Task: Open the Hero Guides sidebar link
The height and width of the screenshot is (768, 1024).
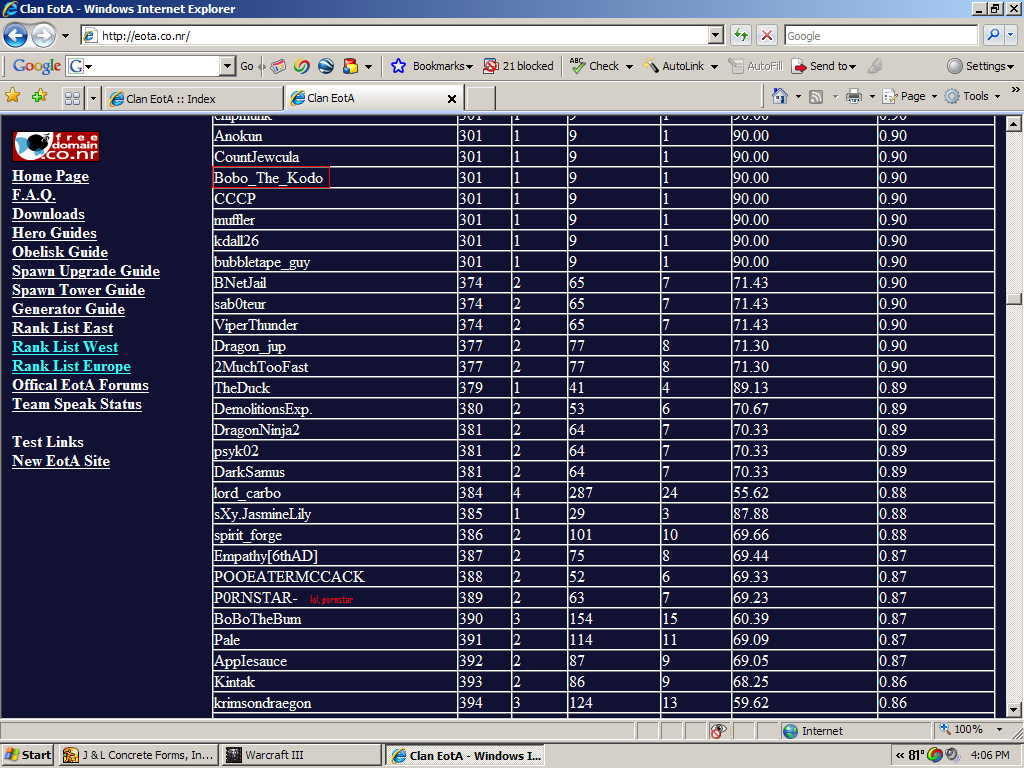Action: tap(54, 233)
